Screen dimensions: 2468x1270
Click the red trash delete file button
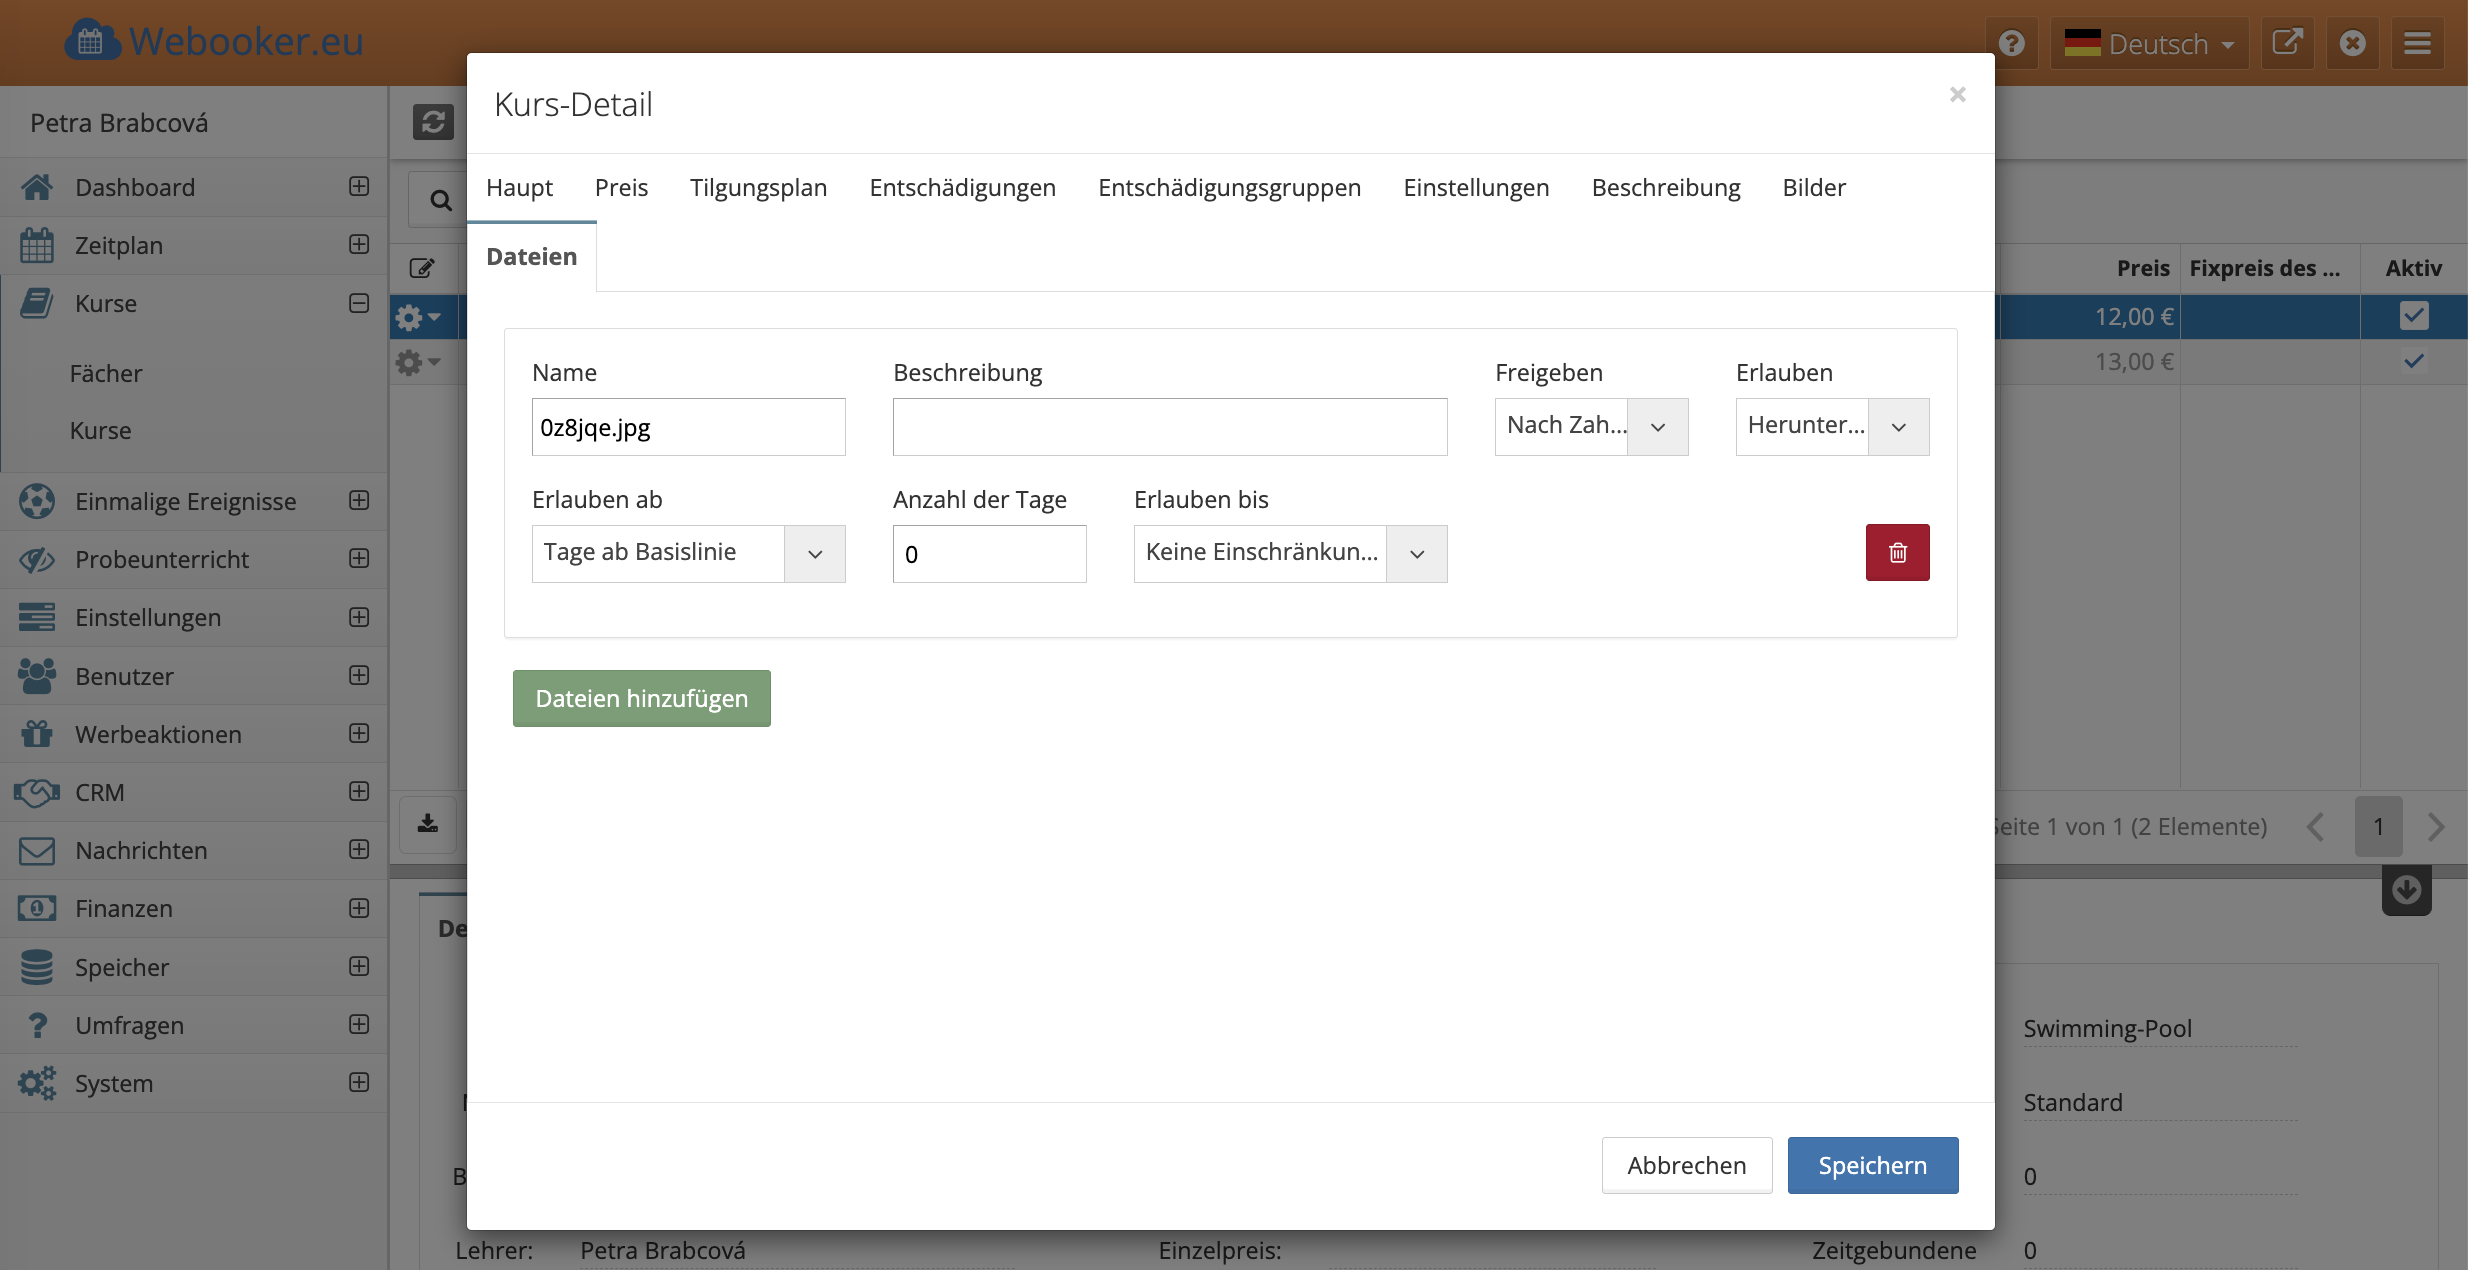click(1897, 552)
